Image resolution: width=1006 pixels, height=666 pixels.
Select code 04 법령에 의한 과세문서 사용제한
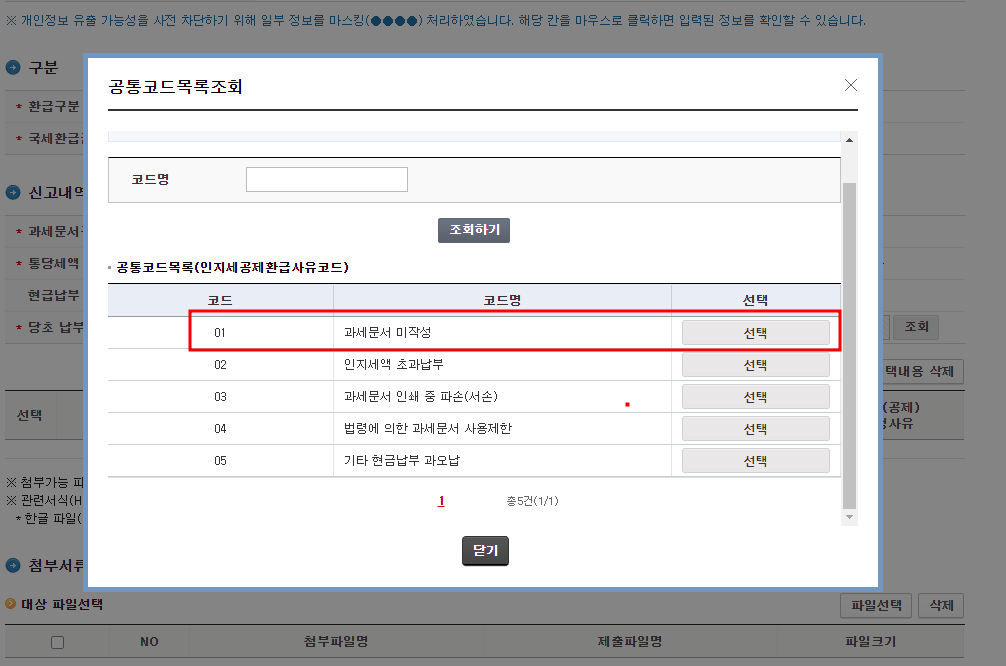[x=755, y=428]
